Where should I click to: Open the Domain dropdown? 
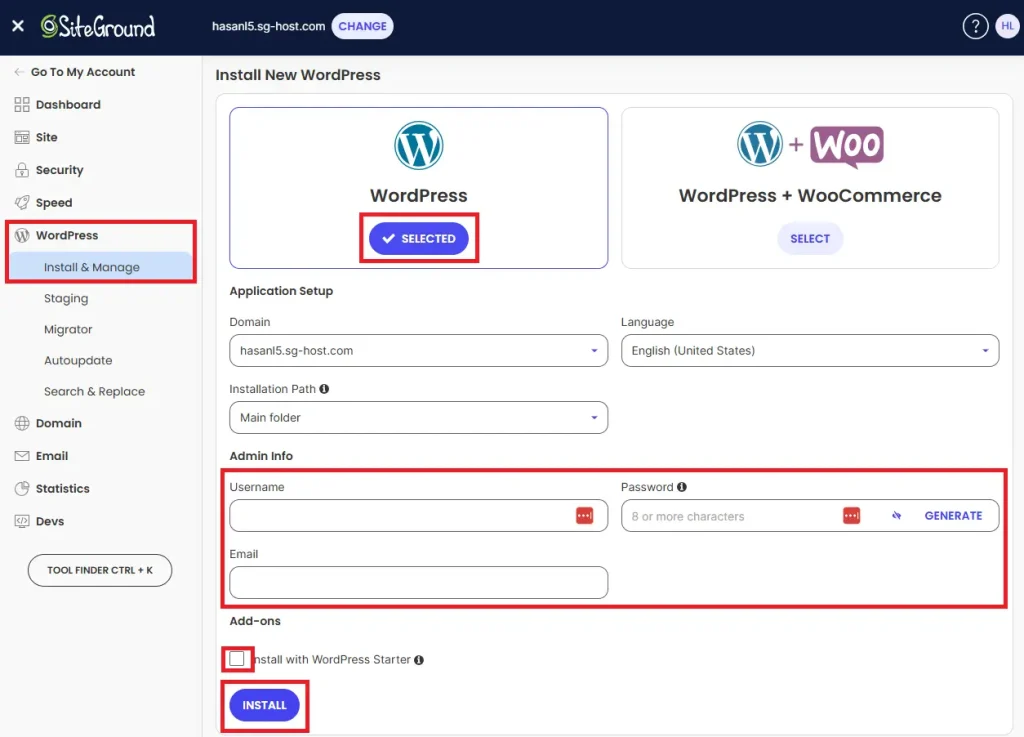(x=419, y=351)
